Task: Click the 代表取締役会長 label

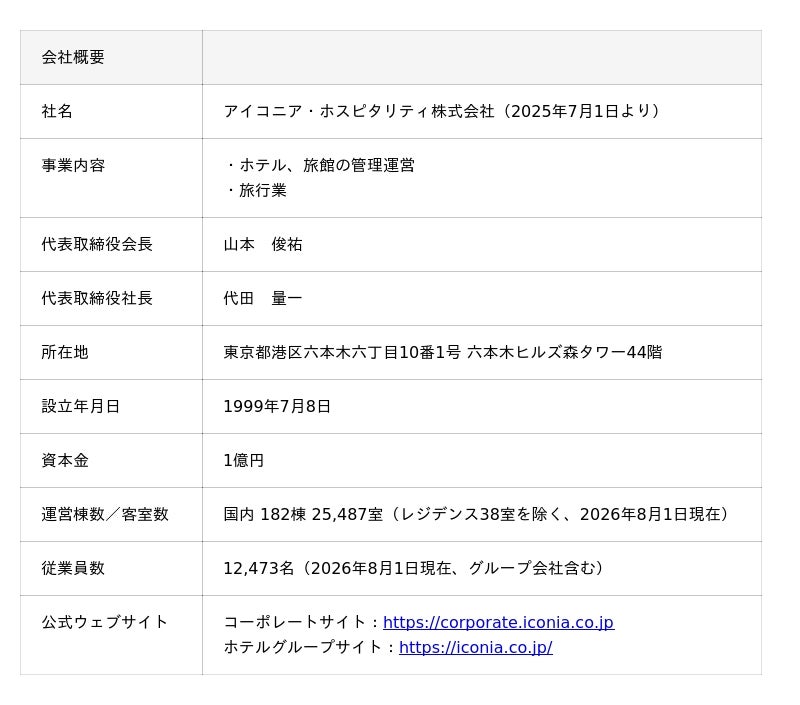Action: point(97,244)
